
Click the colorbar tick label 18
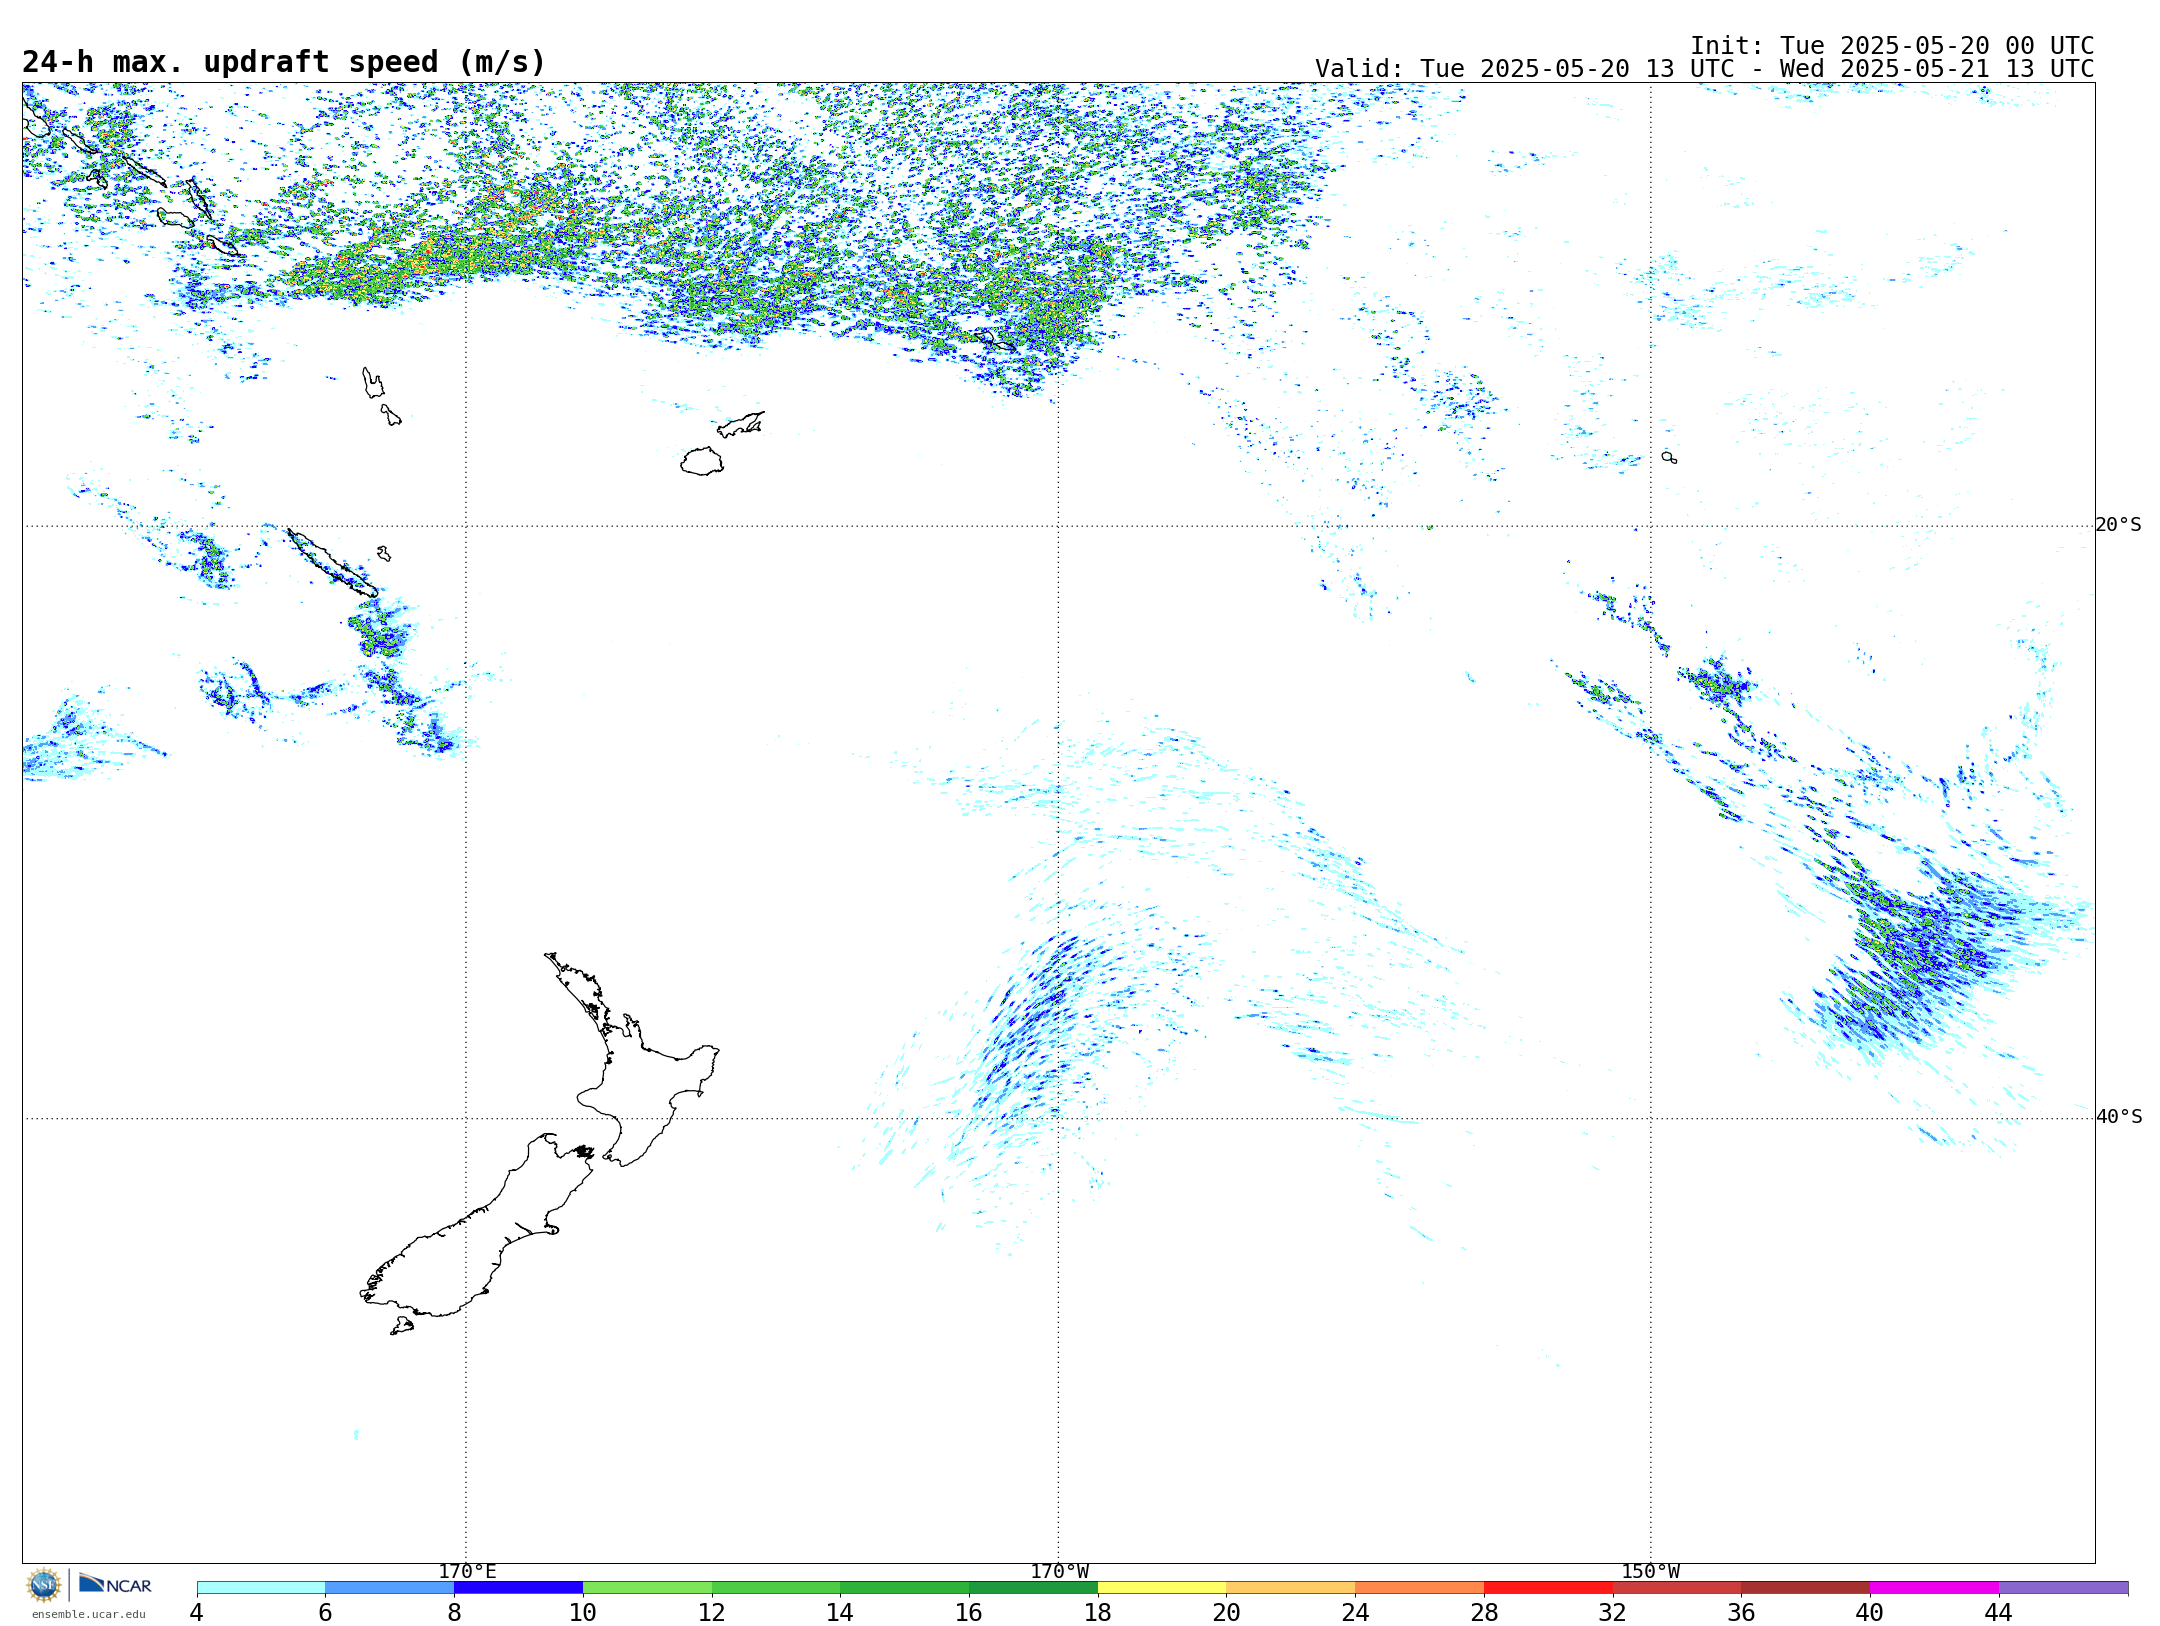(x=1098, y=1612)
